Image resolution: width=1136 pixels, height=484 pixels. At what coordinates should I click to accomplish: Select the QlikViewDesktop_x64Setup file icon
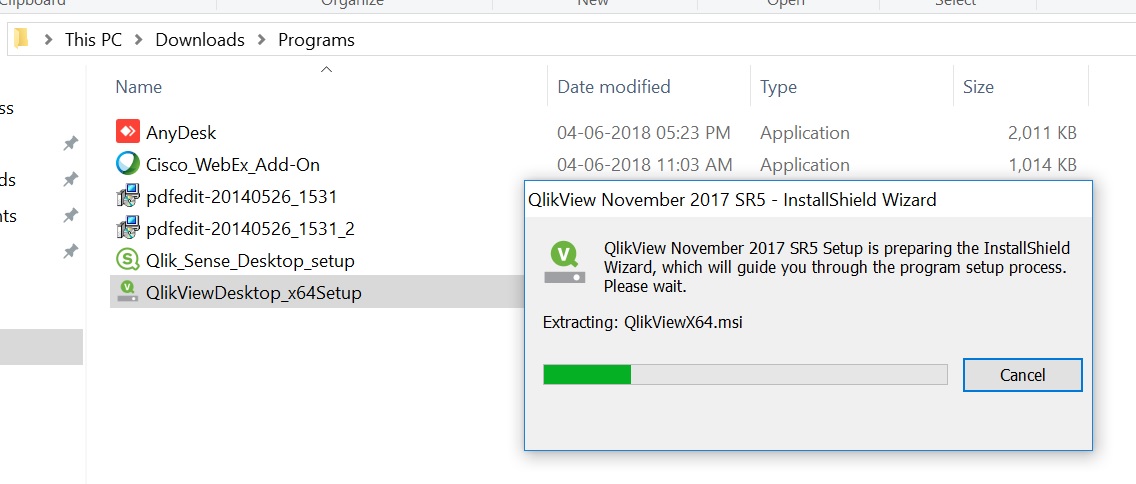point(128,292)
